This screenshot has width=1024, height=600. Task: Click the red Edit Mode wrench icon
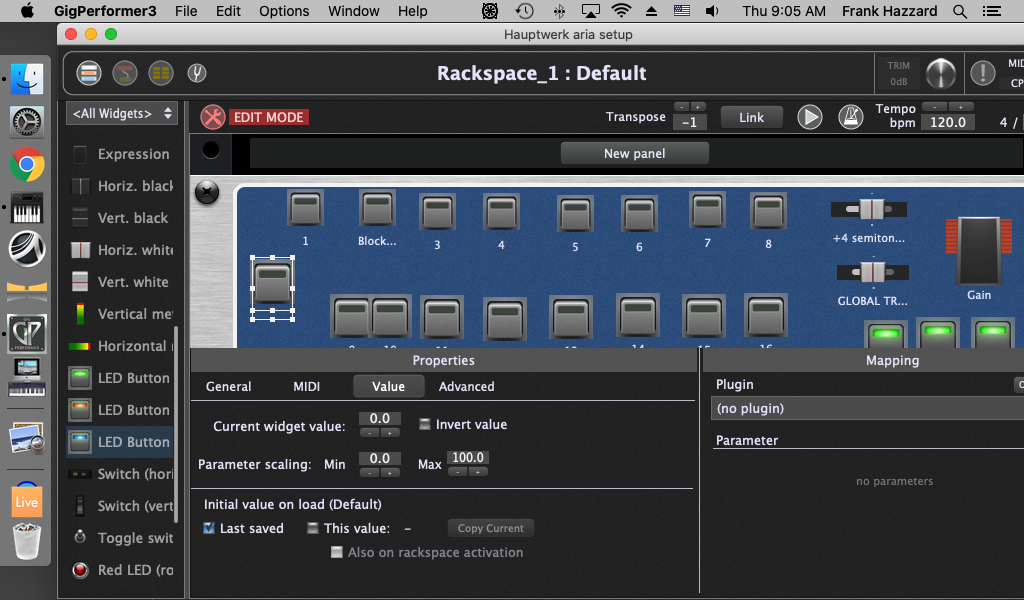[x=212, y=118]
